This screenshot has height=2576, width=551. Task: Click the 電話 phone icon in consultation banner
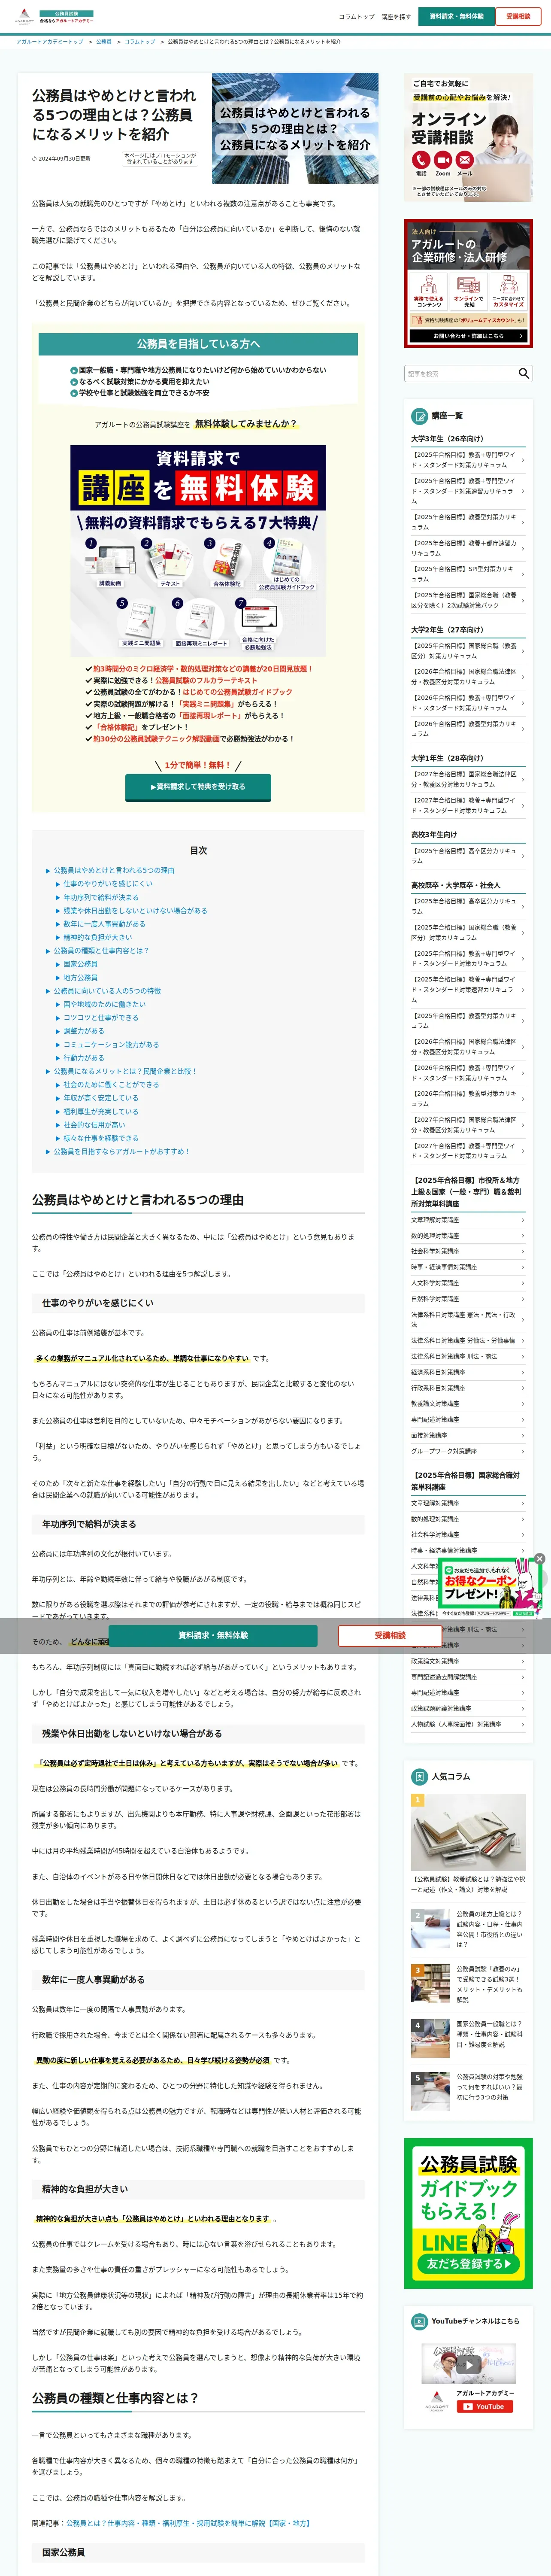tap(421, 160)
